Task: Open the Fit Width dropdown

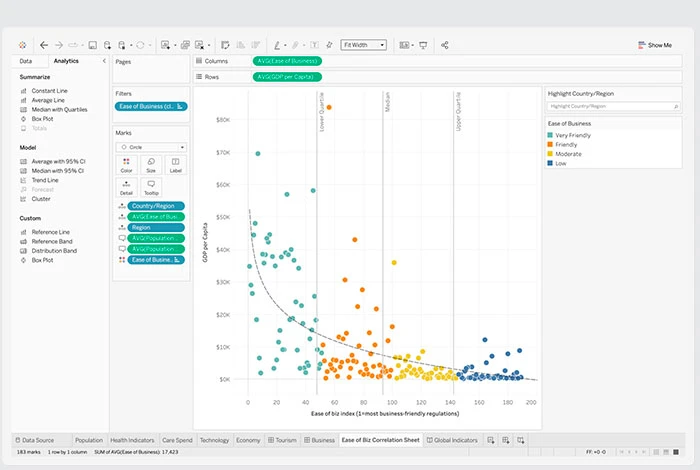Action: [363, 45]
